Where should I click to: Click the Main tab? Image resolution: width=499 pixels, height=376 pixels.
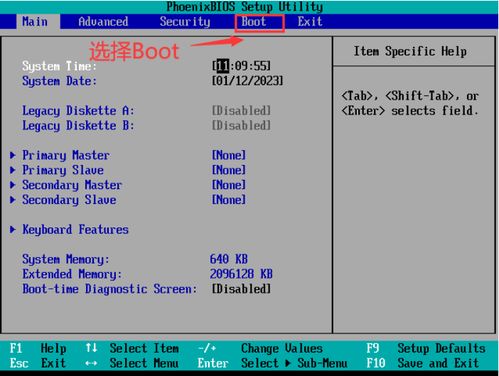(35, 22)
